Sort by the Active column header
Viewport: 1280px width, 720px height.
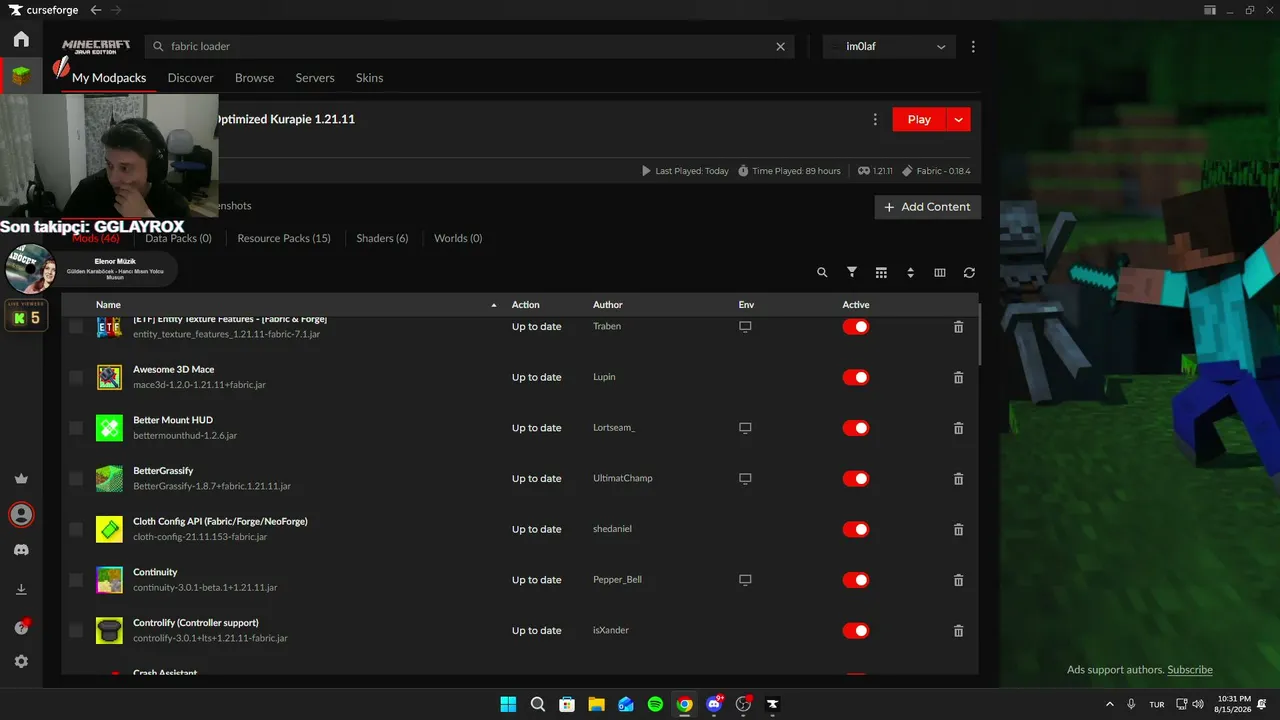coord(856,305)
